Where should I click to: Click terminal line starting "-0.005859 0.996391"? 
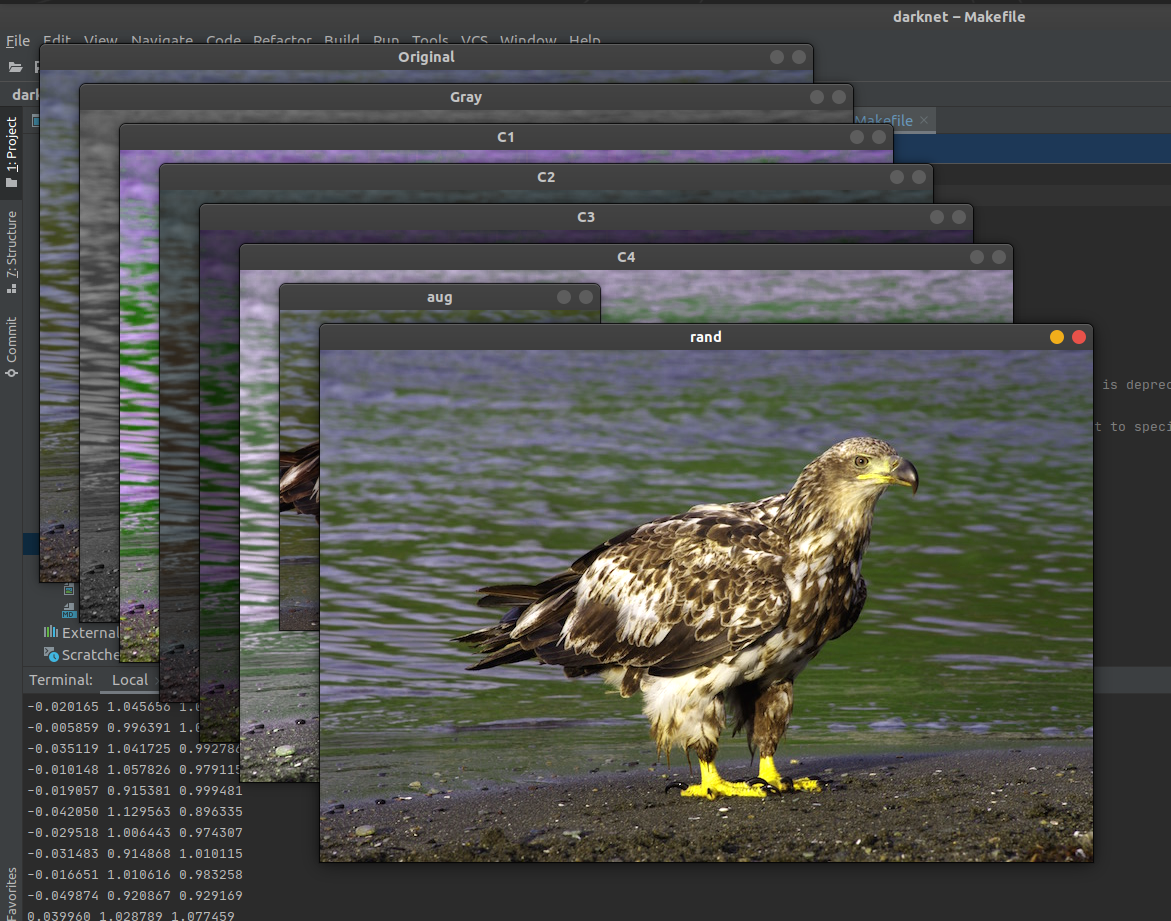click(114, 728)
